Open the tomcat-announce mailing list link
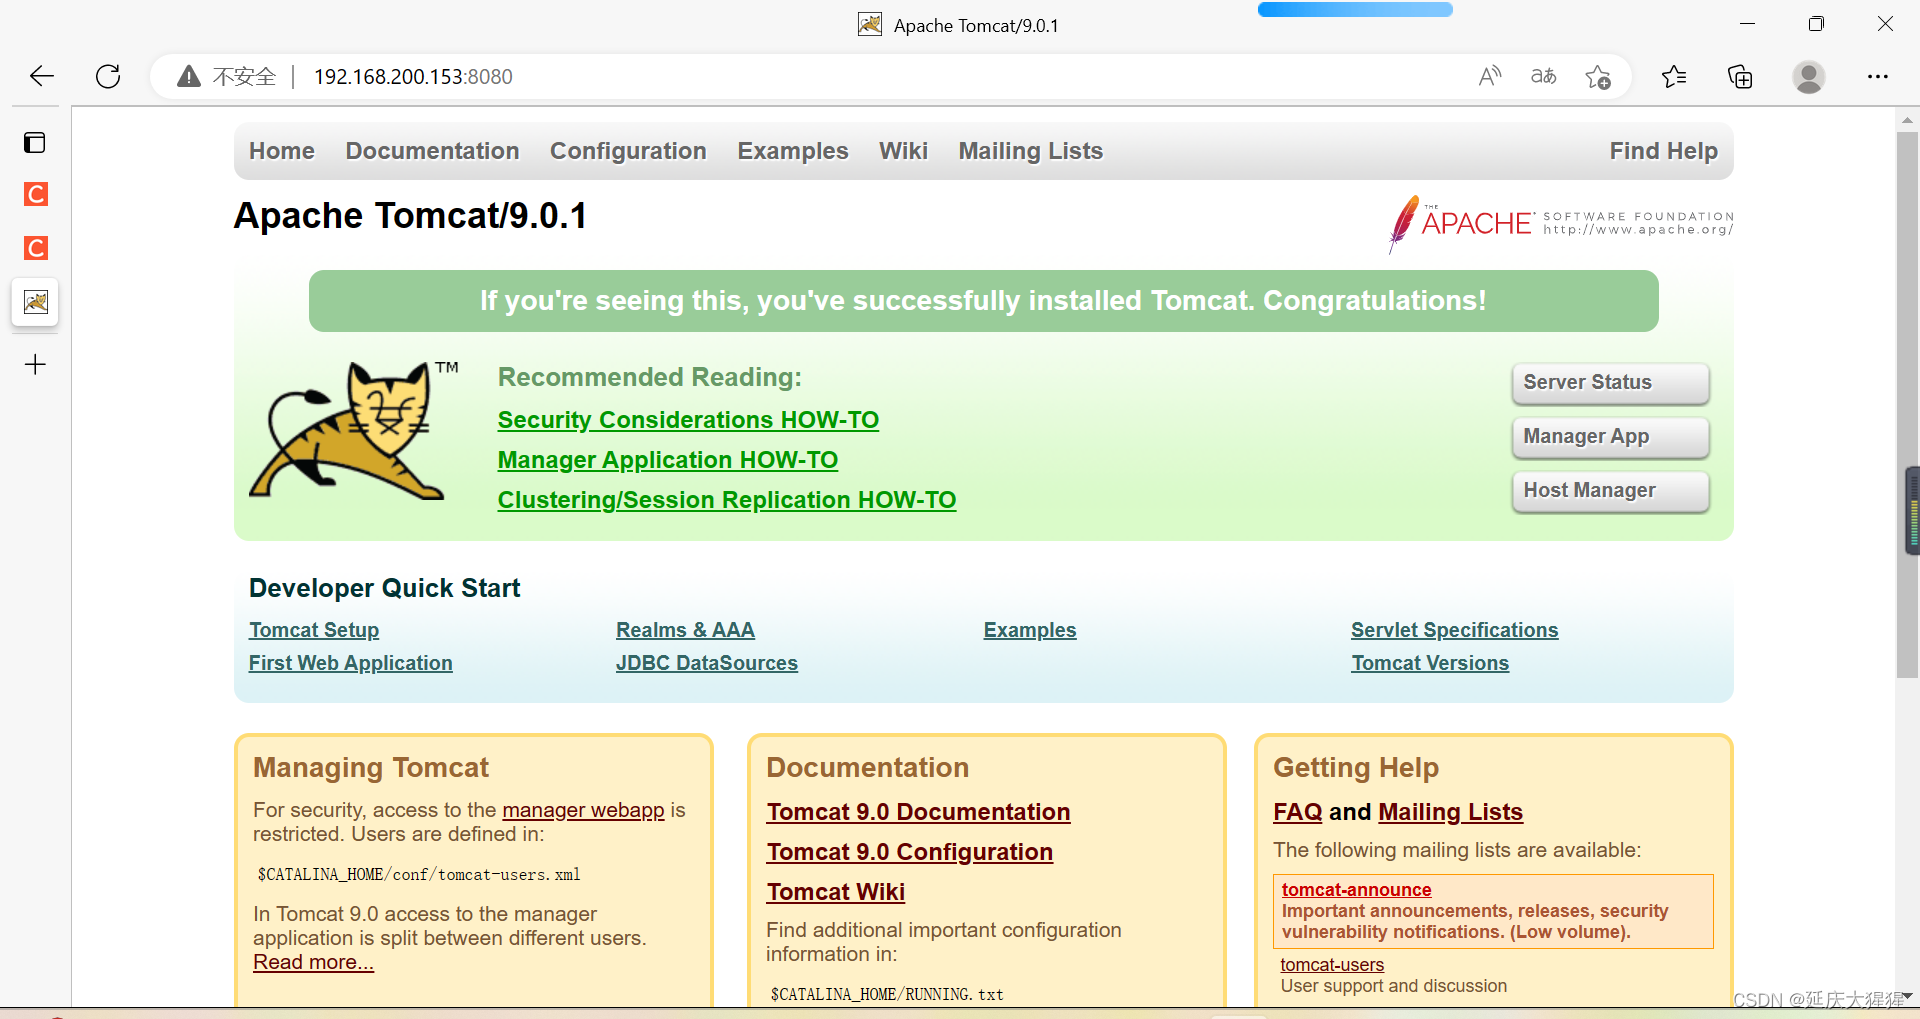 click(x=1356, y=890)
